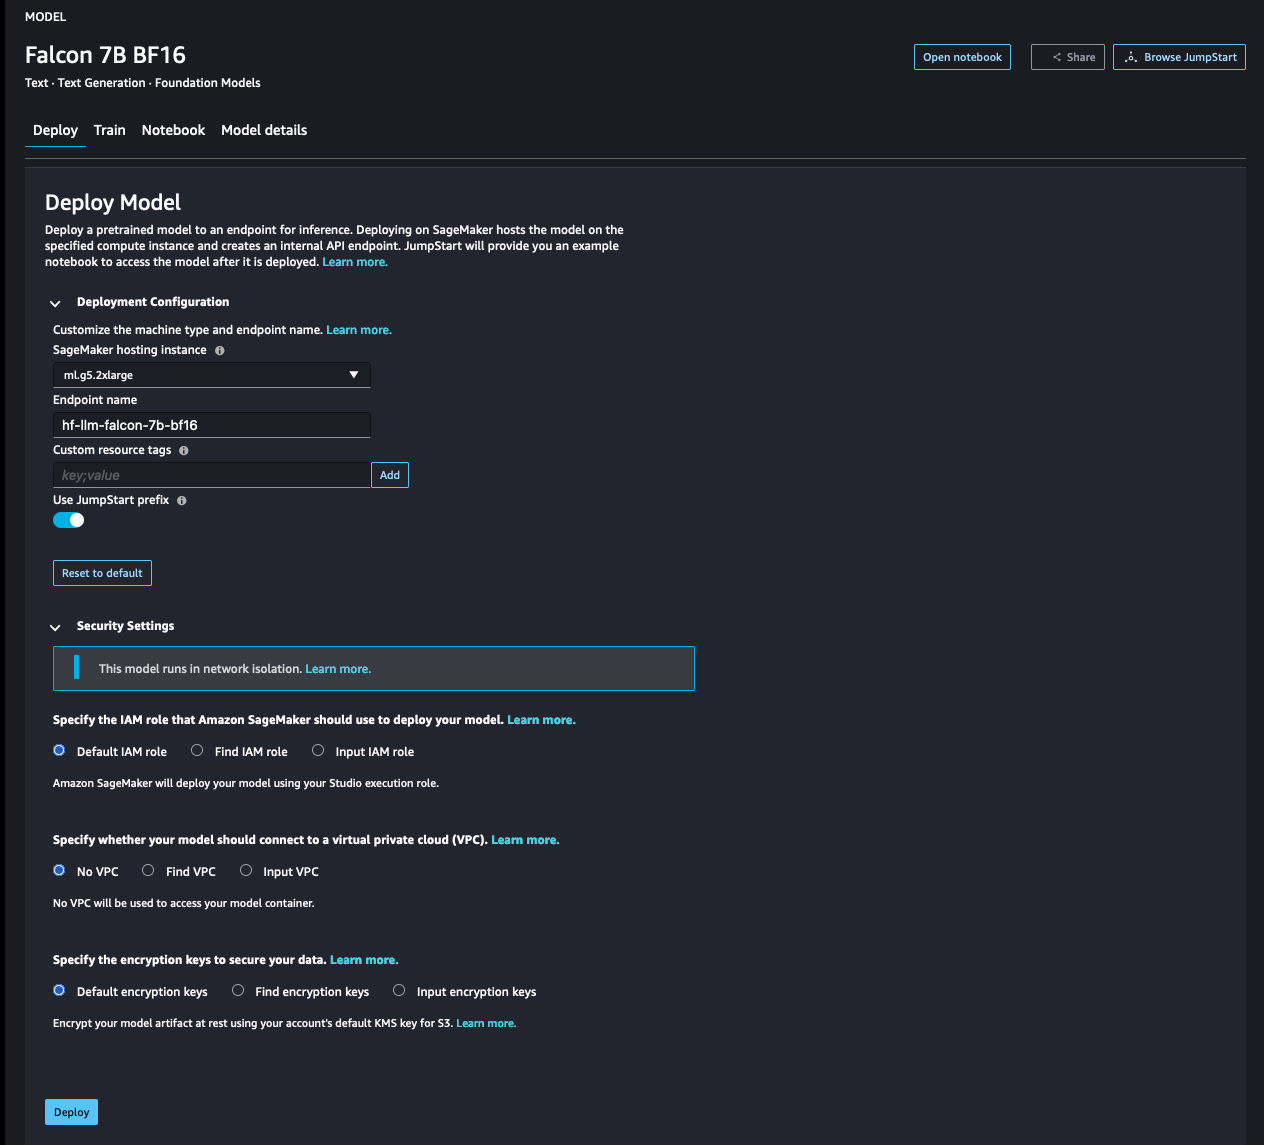1264x1145 pixels.
Task: Click Add to add resource tag
Action: click(x=390, y=475)
